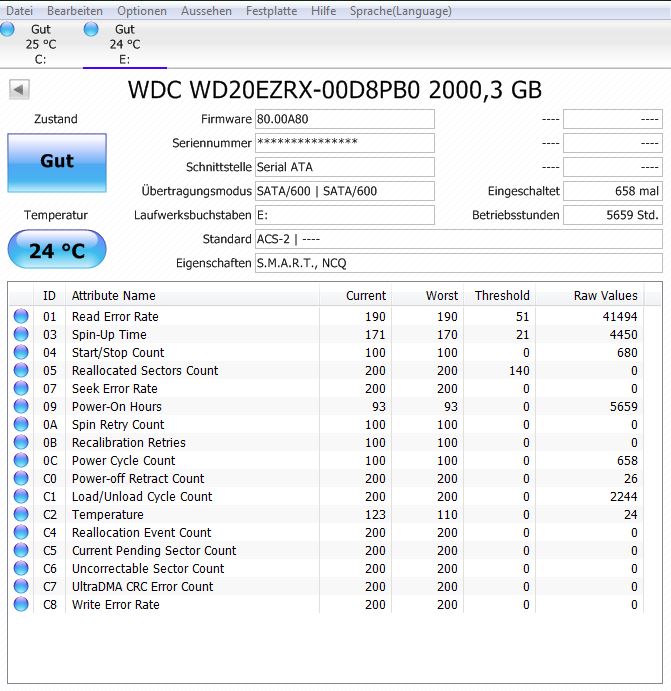Screen dimensions: 671x691
Task: Click the Attribute Name column header
Action: (x=193, y=295)
